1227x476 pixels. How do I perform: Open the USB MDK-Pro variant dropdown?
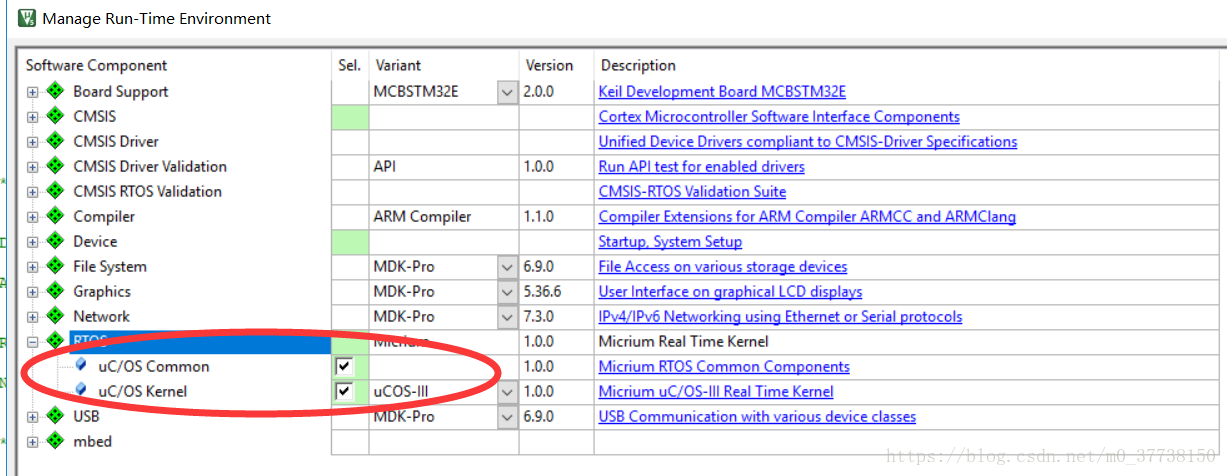507,417
